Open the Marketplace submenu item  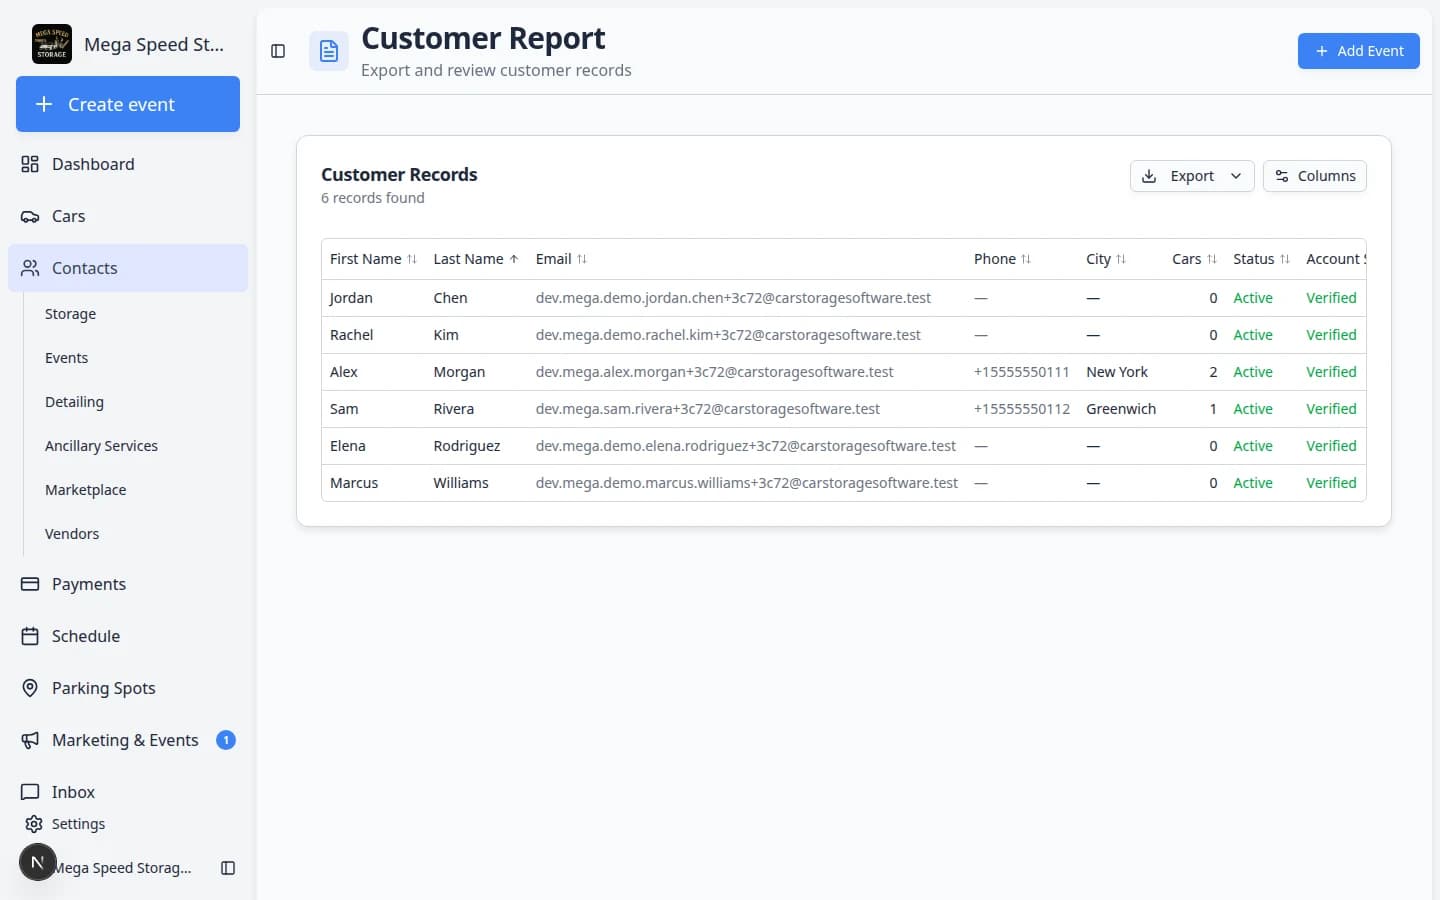pos(85,490)
